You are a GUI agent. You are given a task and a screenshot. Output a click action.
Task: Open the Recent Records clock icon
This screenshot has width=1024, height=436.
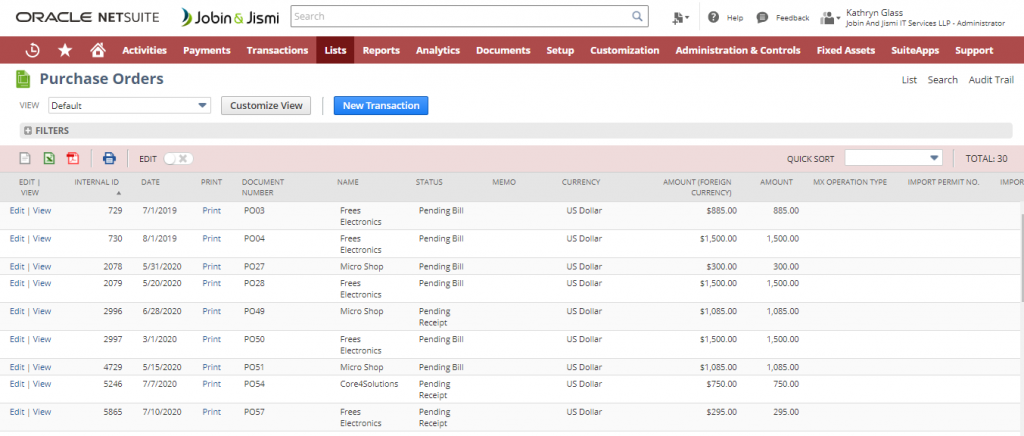pos(33,50)
